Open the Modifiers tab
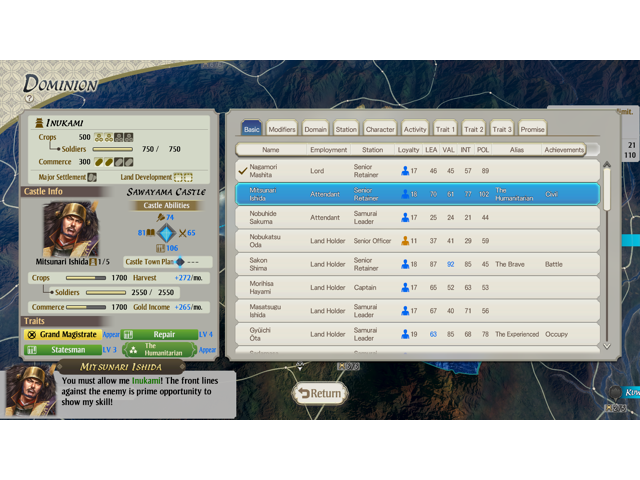 282,129
